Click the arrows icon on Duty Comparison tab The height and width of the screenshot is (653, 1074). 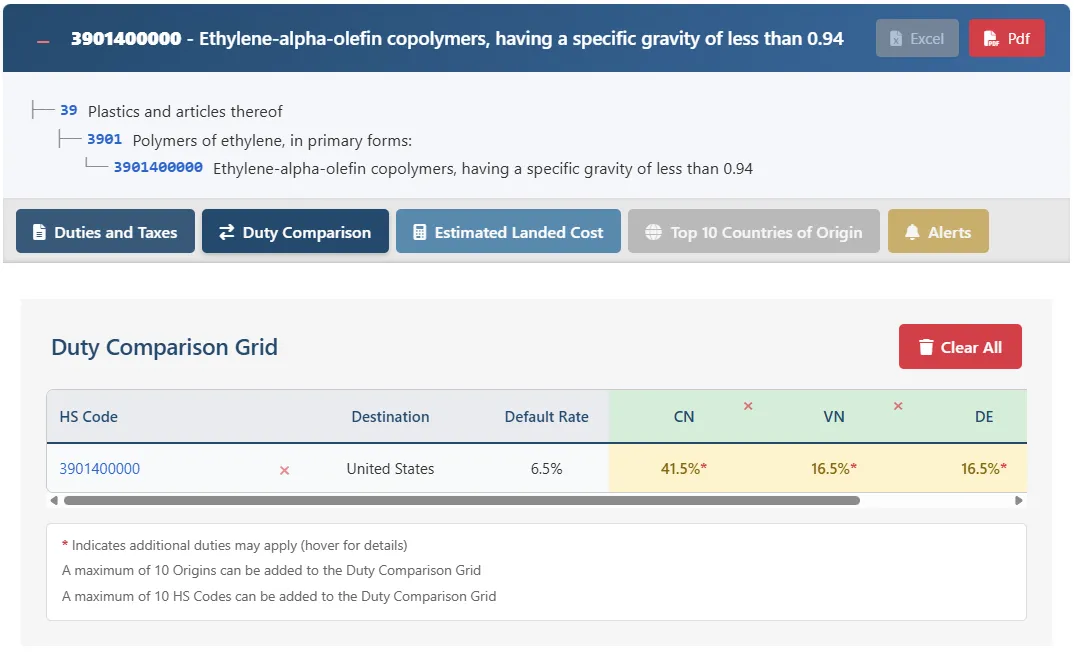pyautogui.click(x=227, y=231)
